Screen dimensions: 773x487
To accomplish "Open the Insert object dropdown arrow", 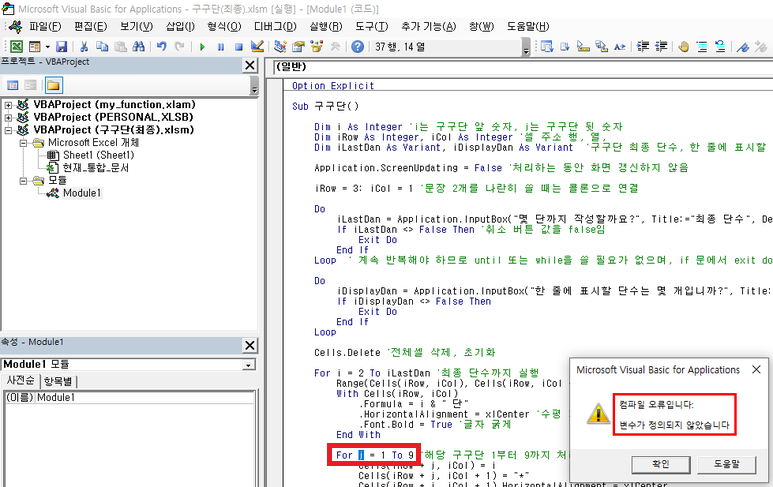I will pos(47,47).
